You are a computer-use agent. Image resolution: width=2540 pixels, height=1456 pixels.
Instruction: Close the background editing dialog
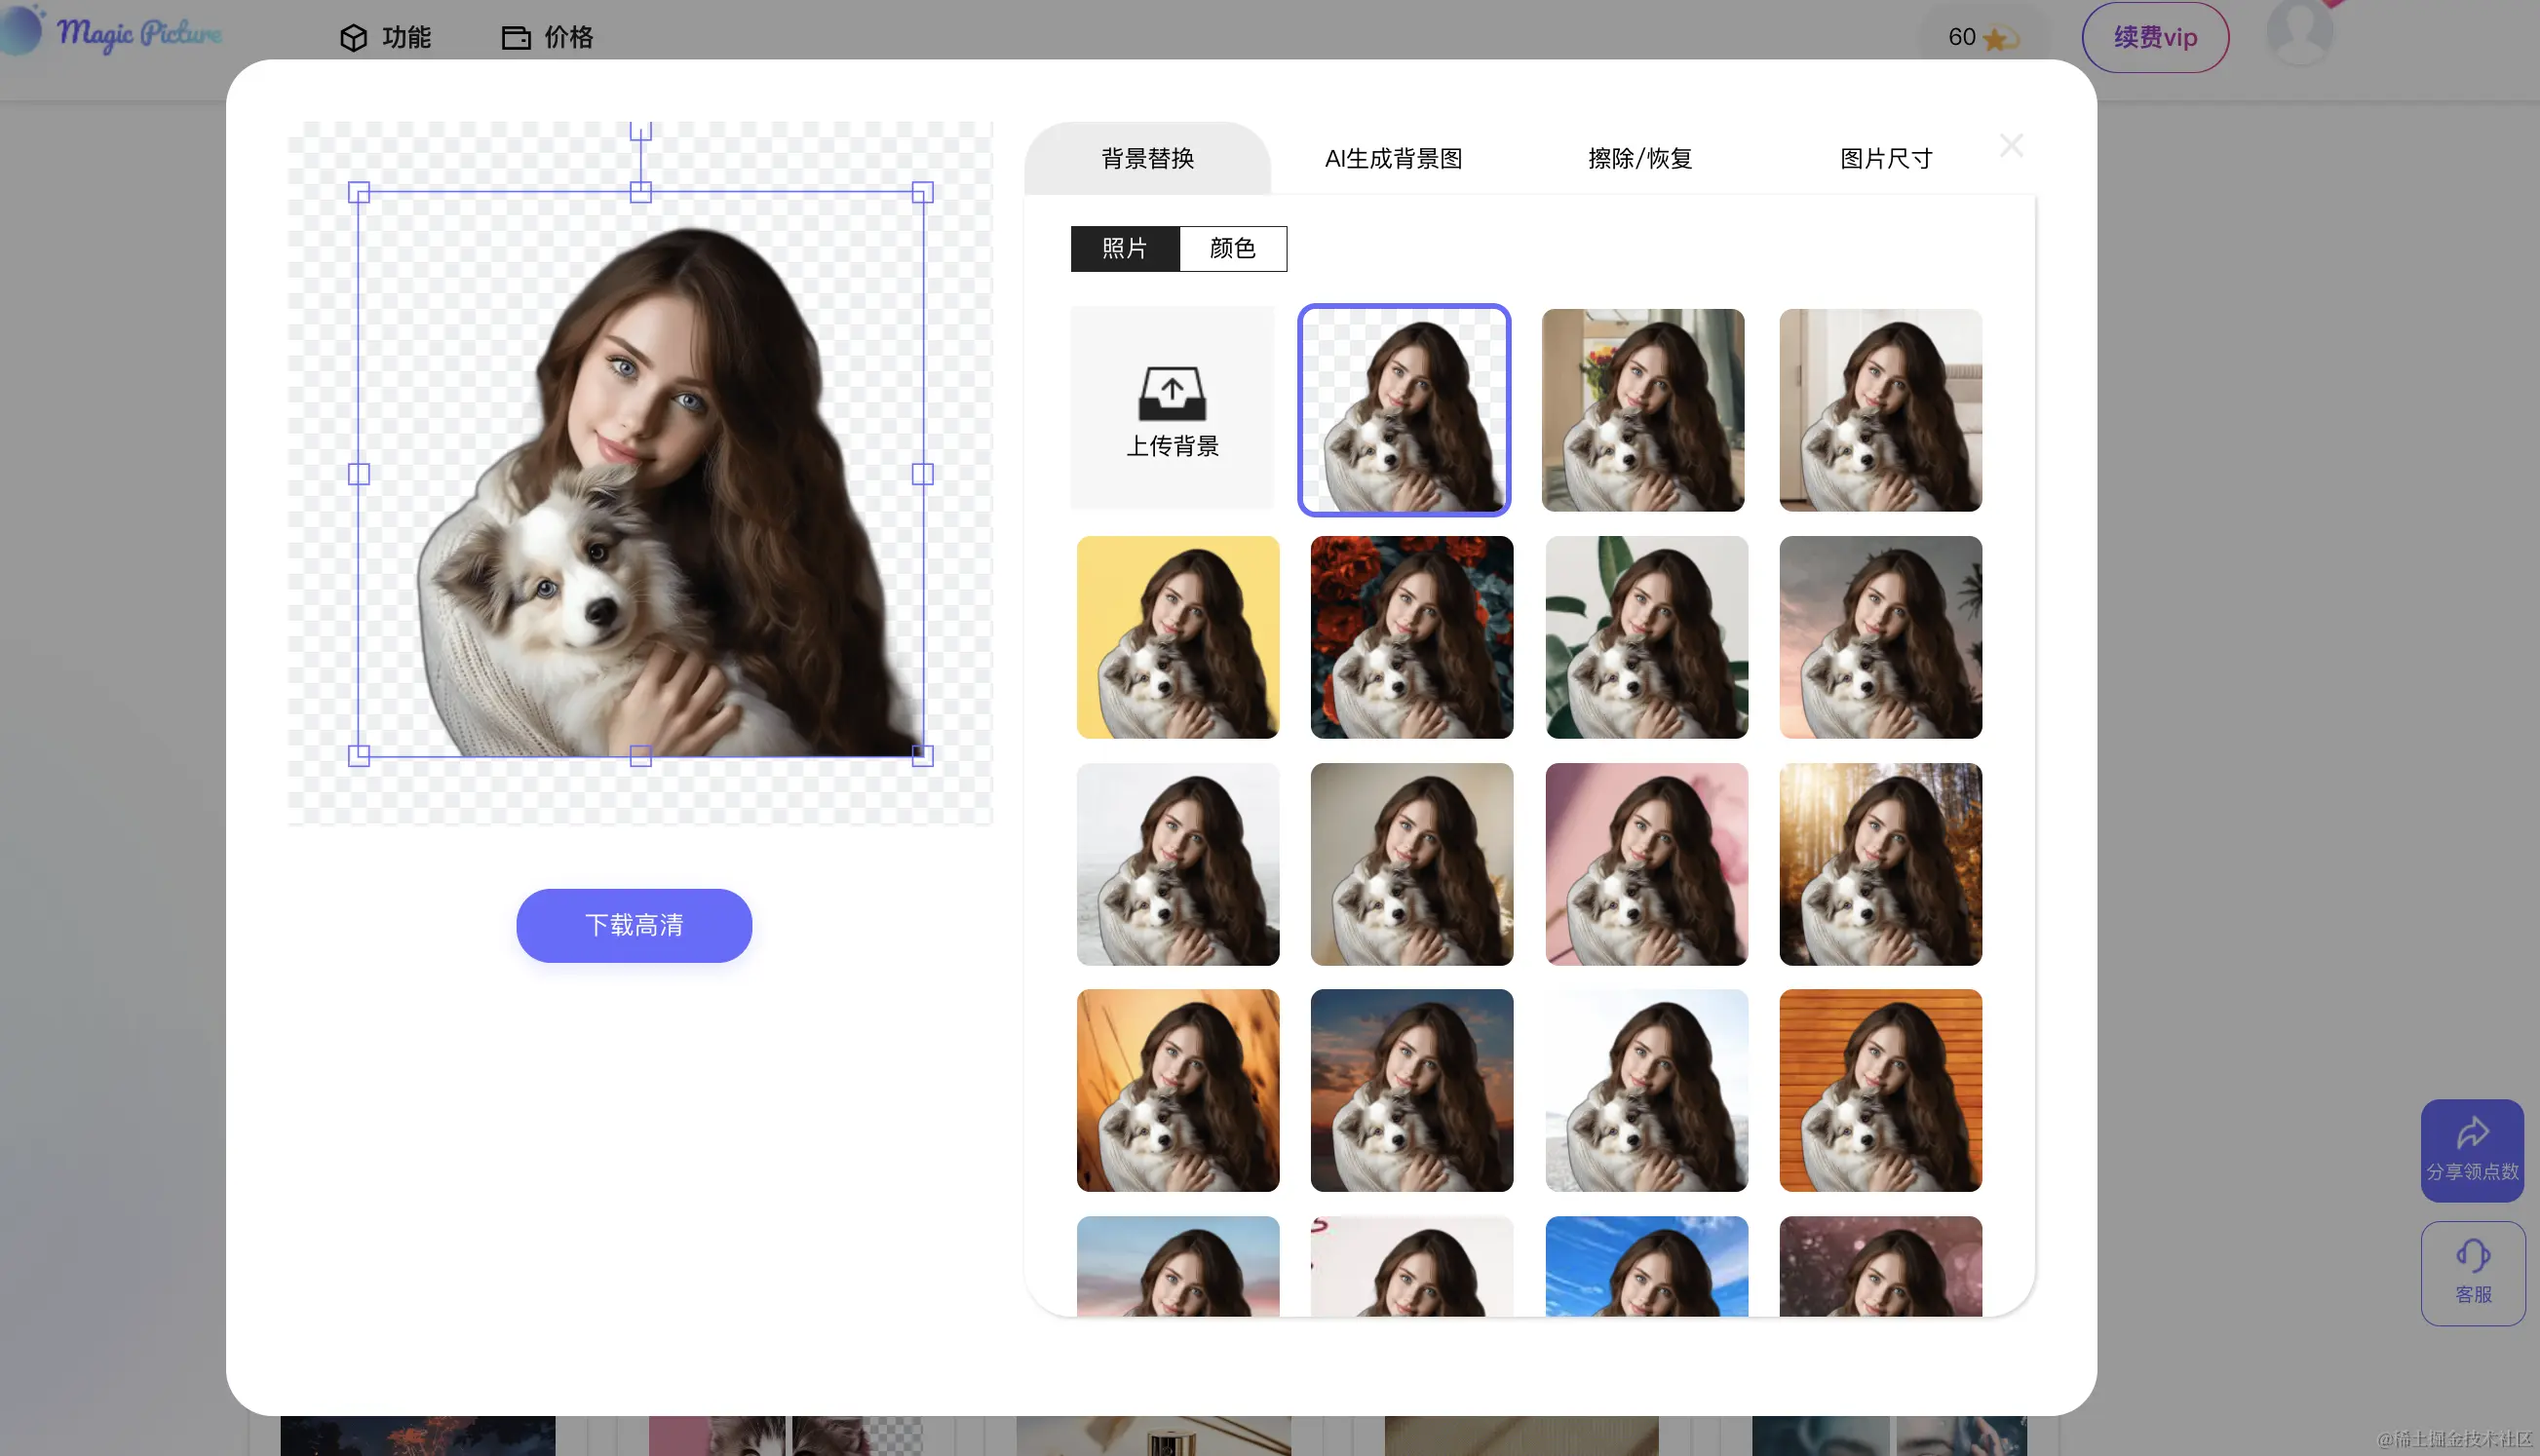coord(2011,145)
